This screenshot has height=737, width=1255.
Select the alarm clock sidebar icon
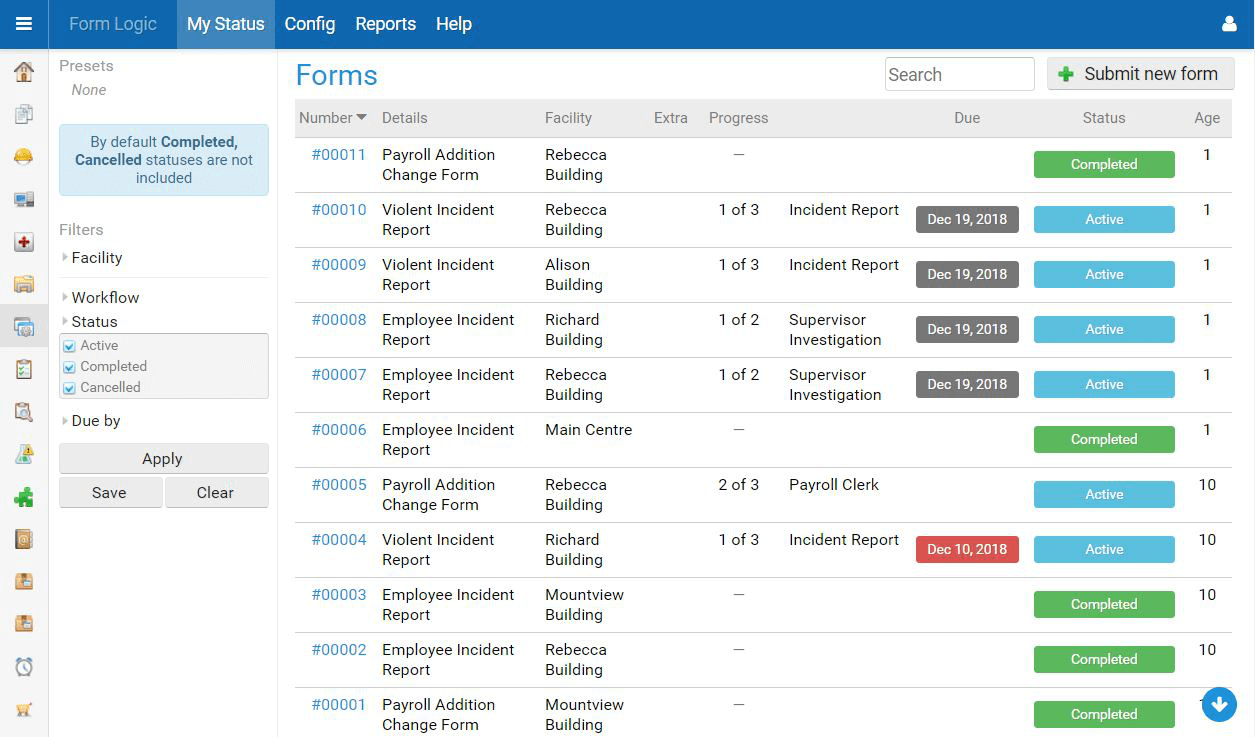pos(24,666)
